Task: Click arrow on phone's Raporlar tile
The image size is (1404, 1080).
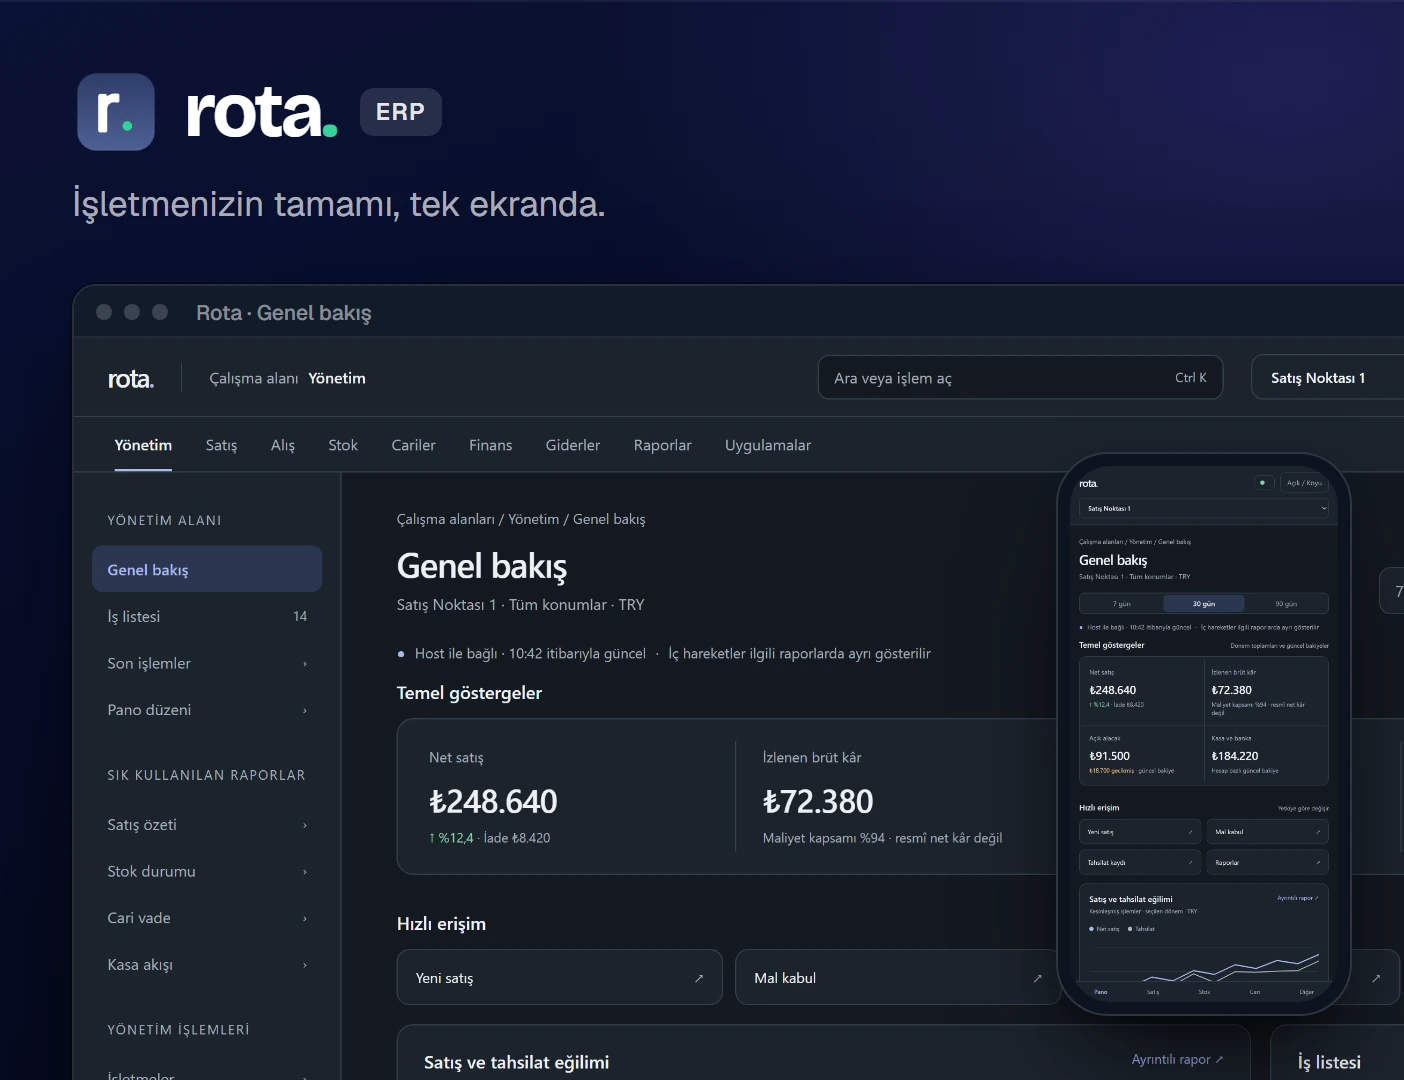Action: [x=1318, y=862]
